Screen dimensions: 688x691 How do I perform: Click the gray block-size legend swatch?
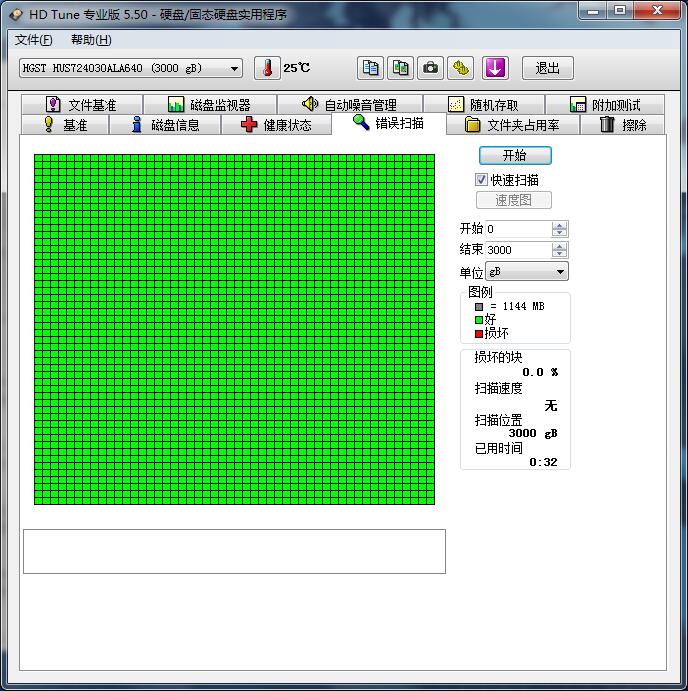point(479,306)
